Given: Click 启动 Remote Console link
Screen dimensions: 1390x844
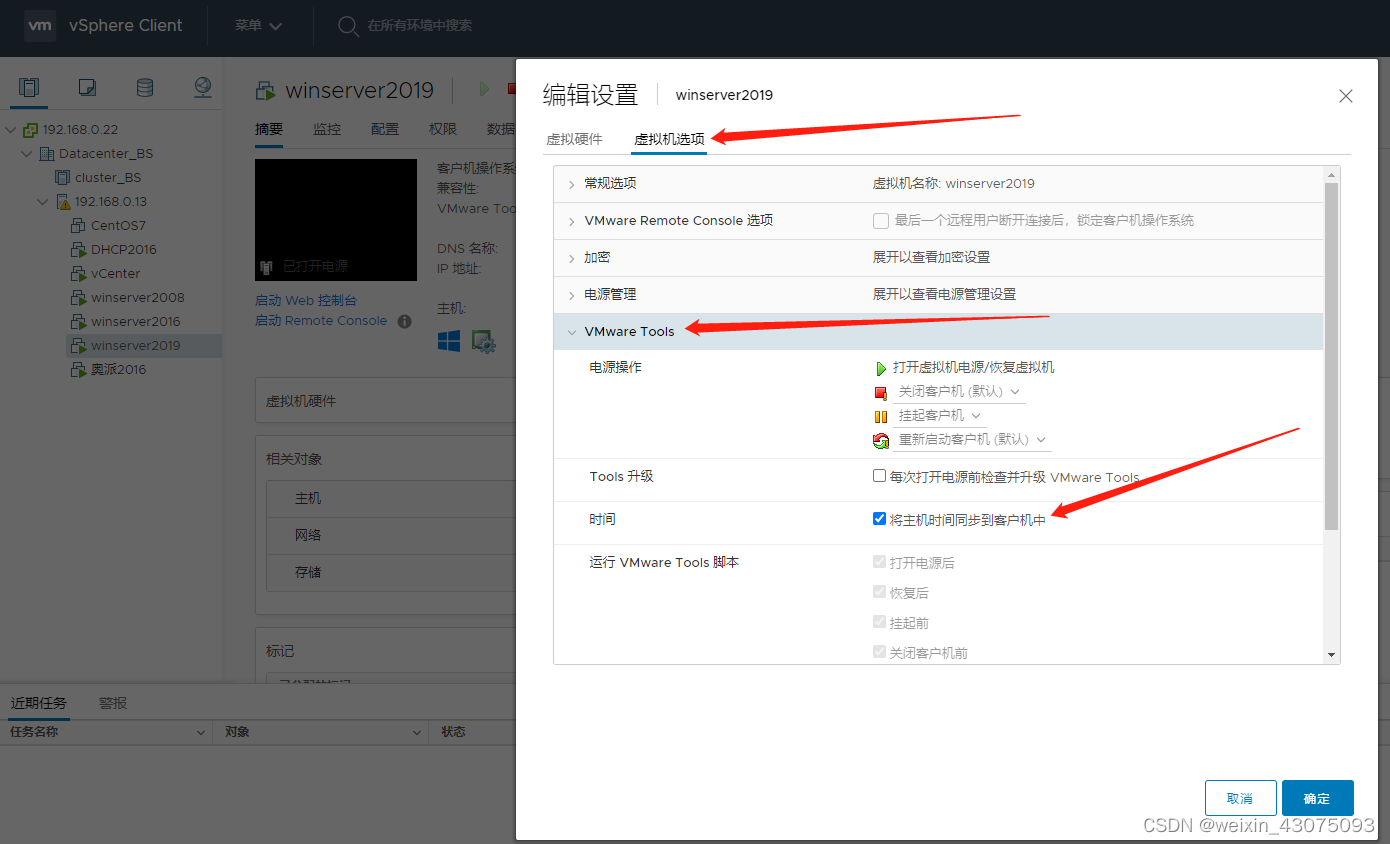Looking at the screenshot, I should click(321, 321).
